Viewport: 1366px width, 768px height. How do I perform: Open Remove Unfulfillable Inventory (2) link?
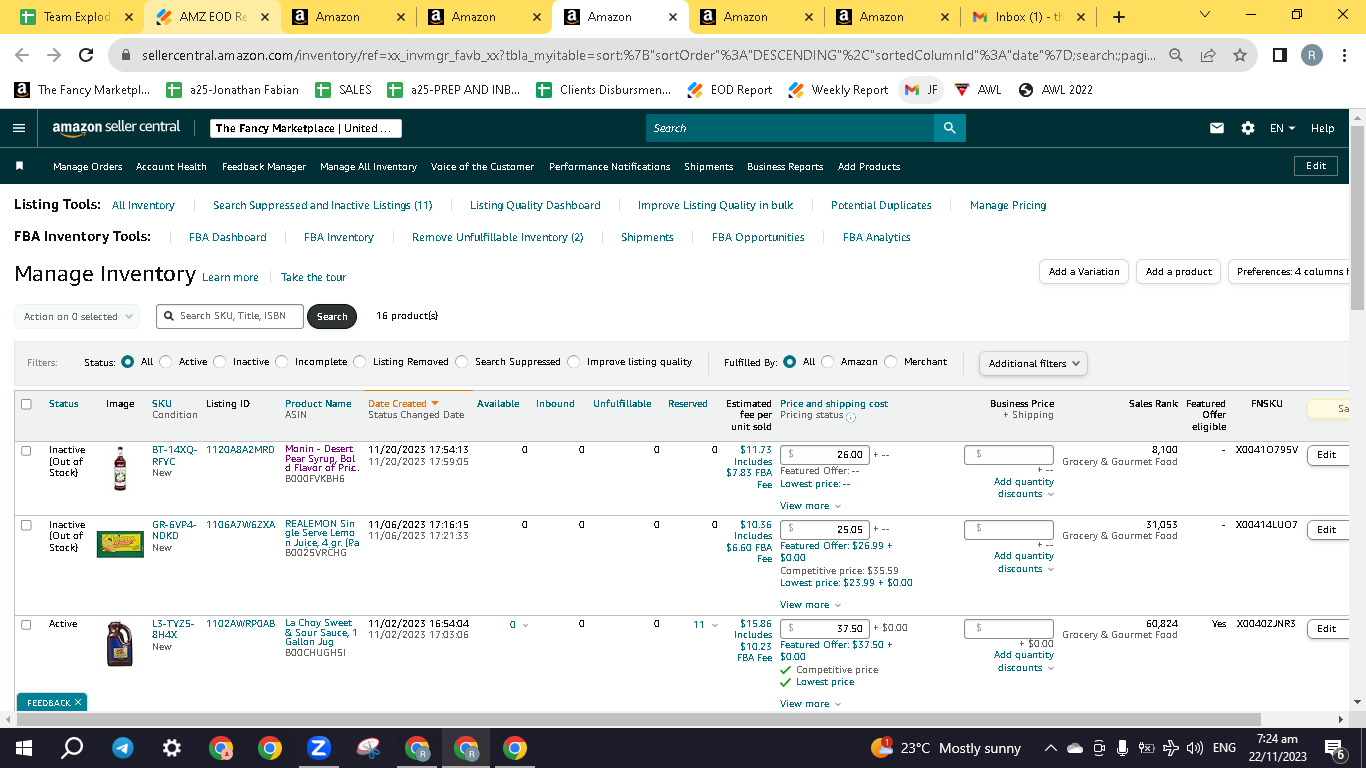497,237
